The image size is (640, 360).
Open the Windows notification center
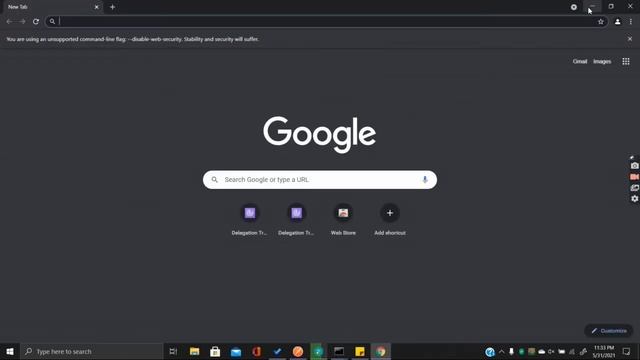click(x=627, y=351)
